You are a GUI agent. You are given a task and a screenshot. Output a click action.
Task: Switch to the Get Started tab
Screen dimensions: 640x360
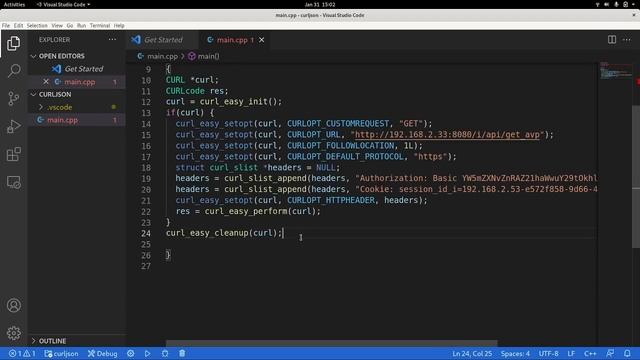162,40
